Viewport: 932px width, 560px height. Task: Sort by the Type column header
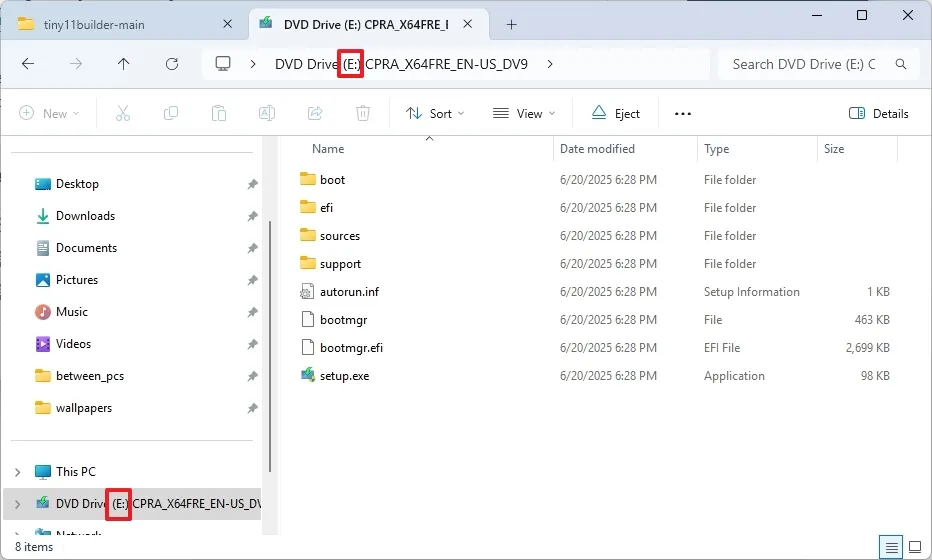(716, 149)
